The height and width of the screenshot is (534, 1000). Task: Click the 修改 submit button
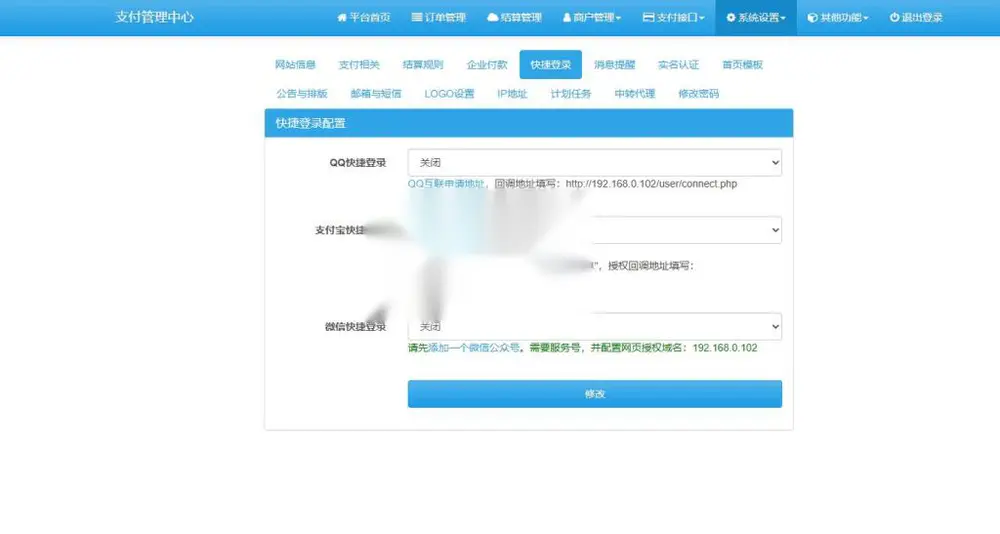[x=594, y=394]
